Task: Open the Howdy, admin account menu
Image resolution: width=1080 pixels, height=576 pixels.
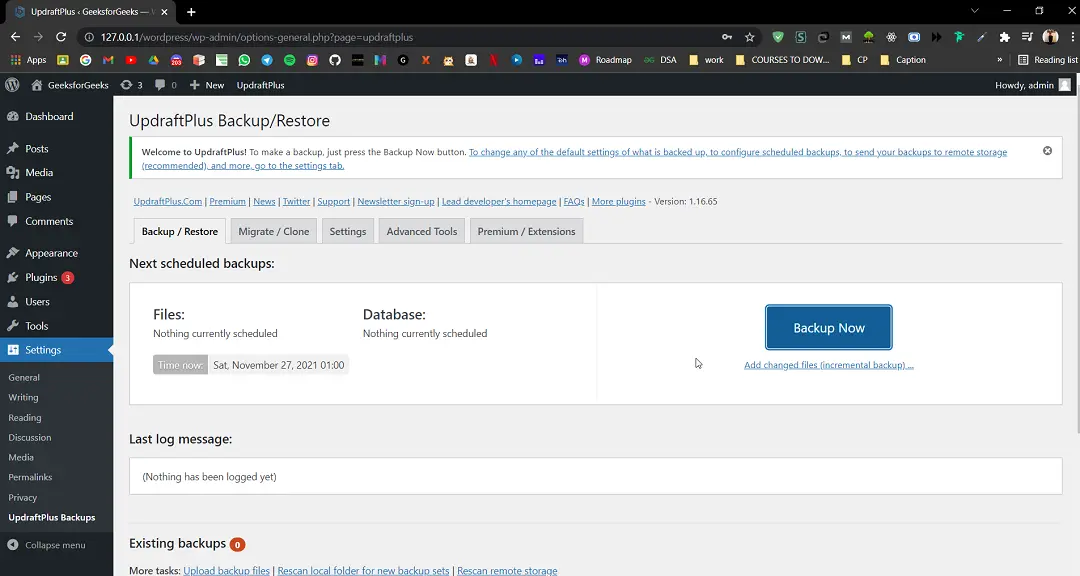Action: pos(1032,85)
